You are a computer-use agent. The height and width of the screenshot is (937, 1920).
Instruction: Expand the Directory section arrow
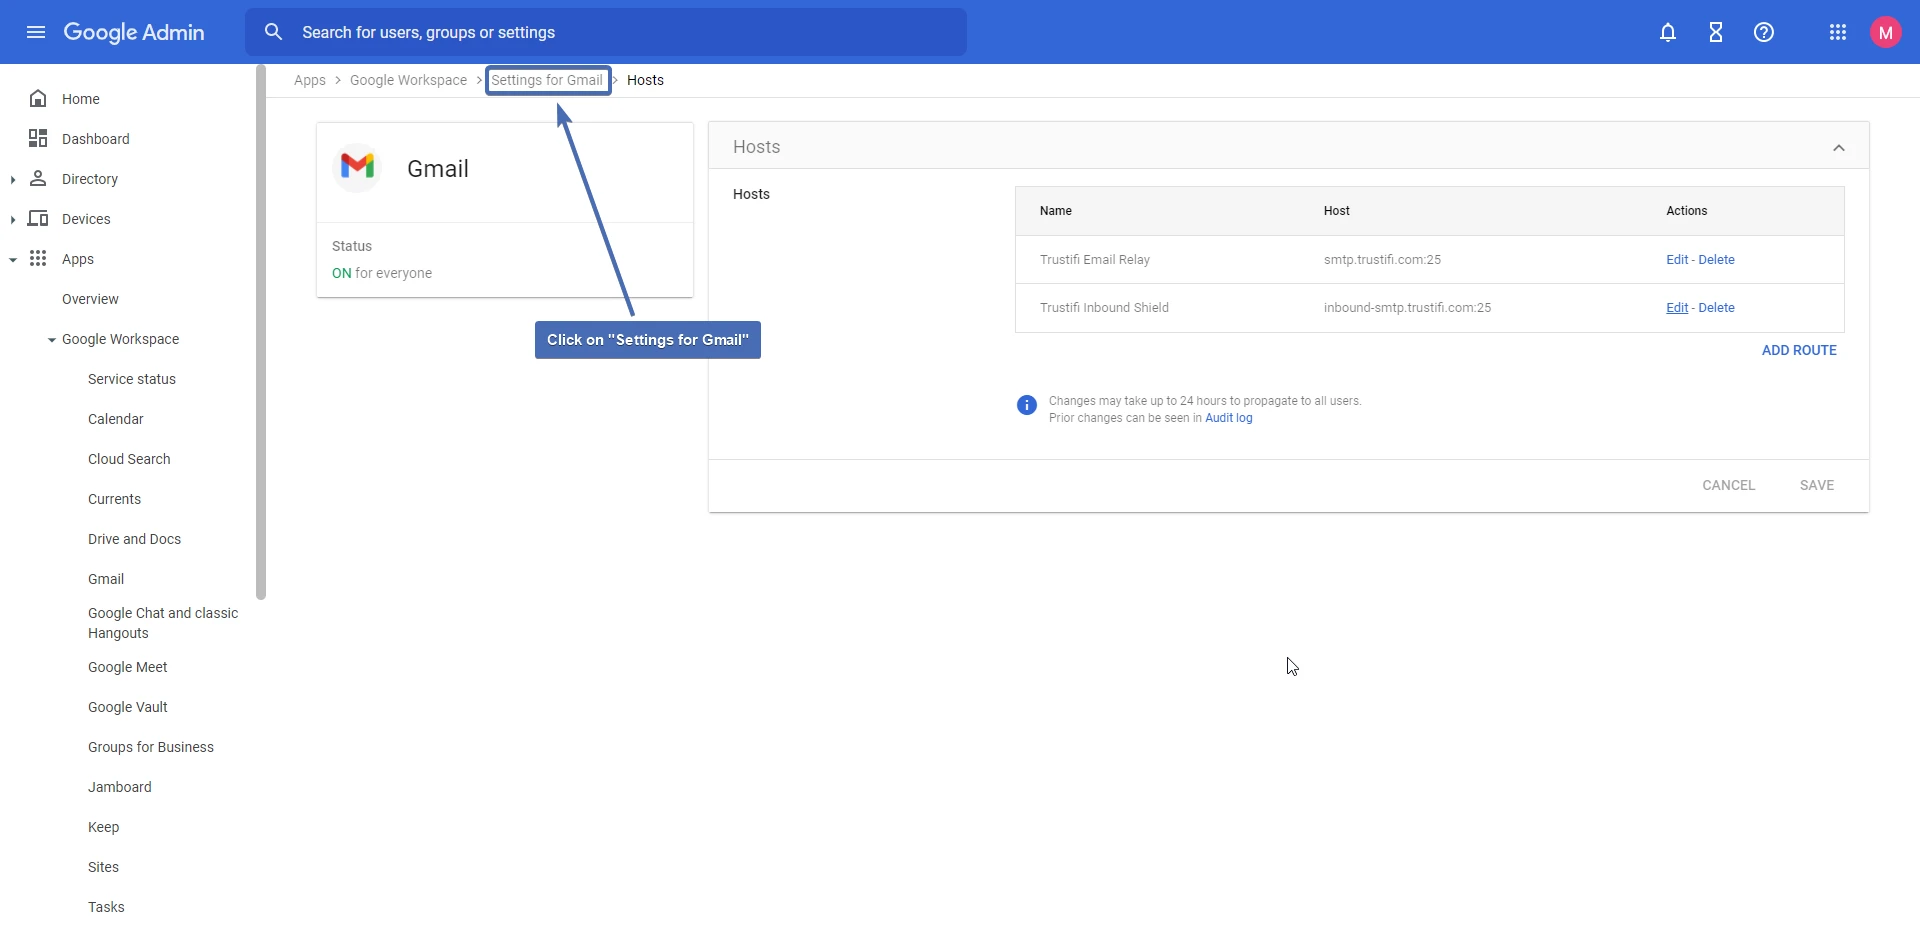13,179
